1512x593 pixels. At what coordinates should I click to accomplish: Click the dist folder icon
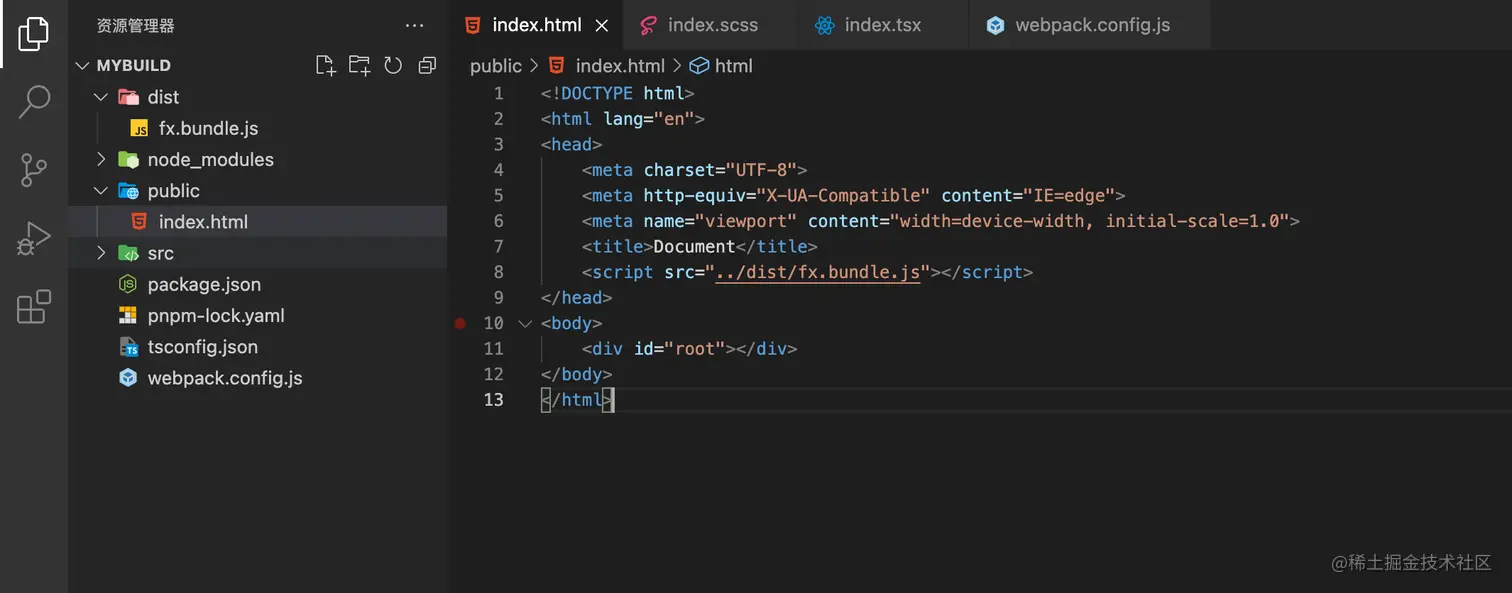(128, 97)
